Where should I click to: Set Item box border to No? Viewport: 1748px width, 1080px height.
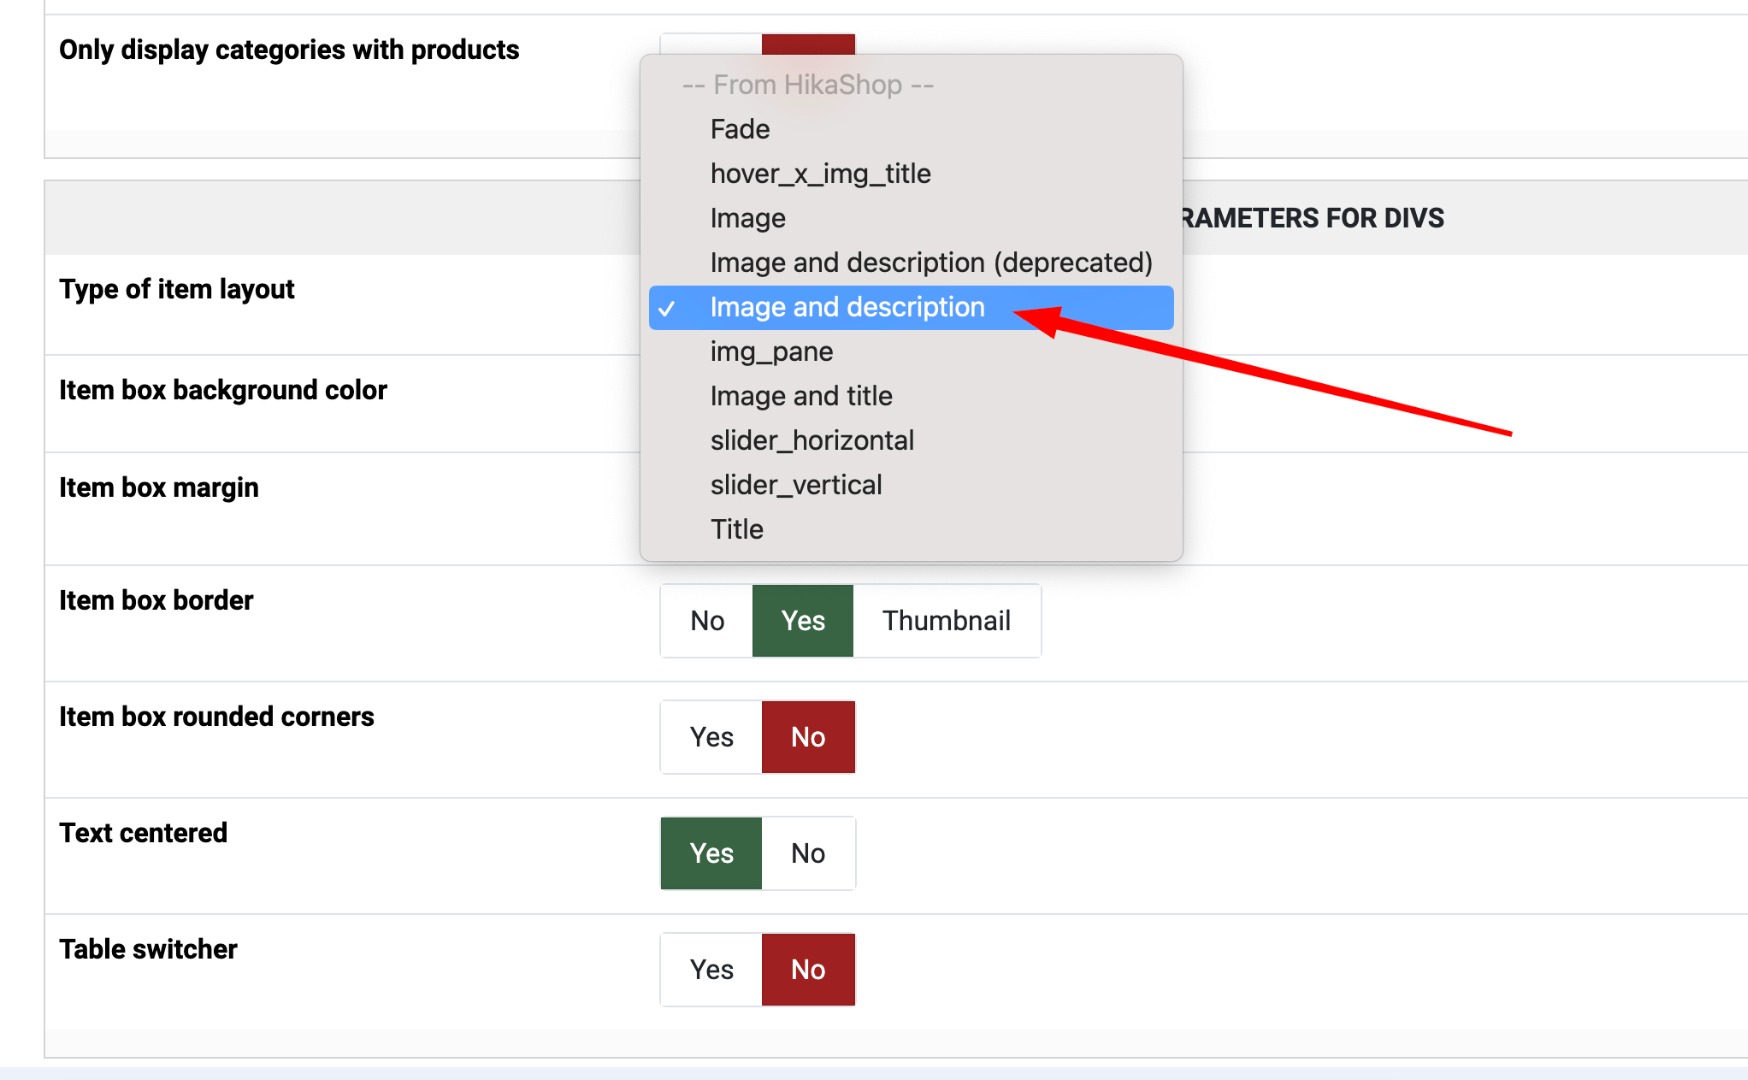coord(707,621)
